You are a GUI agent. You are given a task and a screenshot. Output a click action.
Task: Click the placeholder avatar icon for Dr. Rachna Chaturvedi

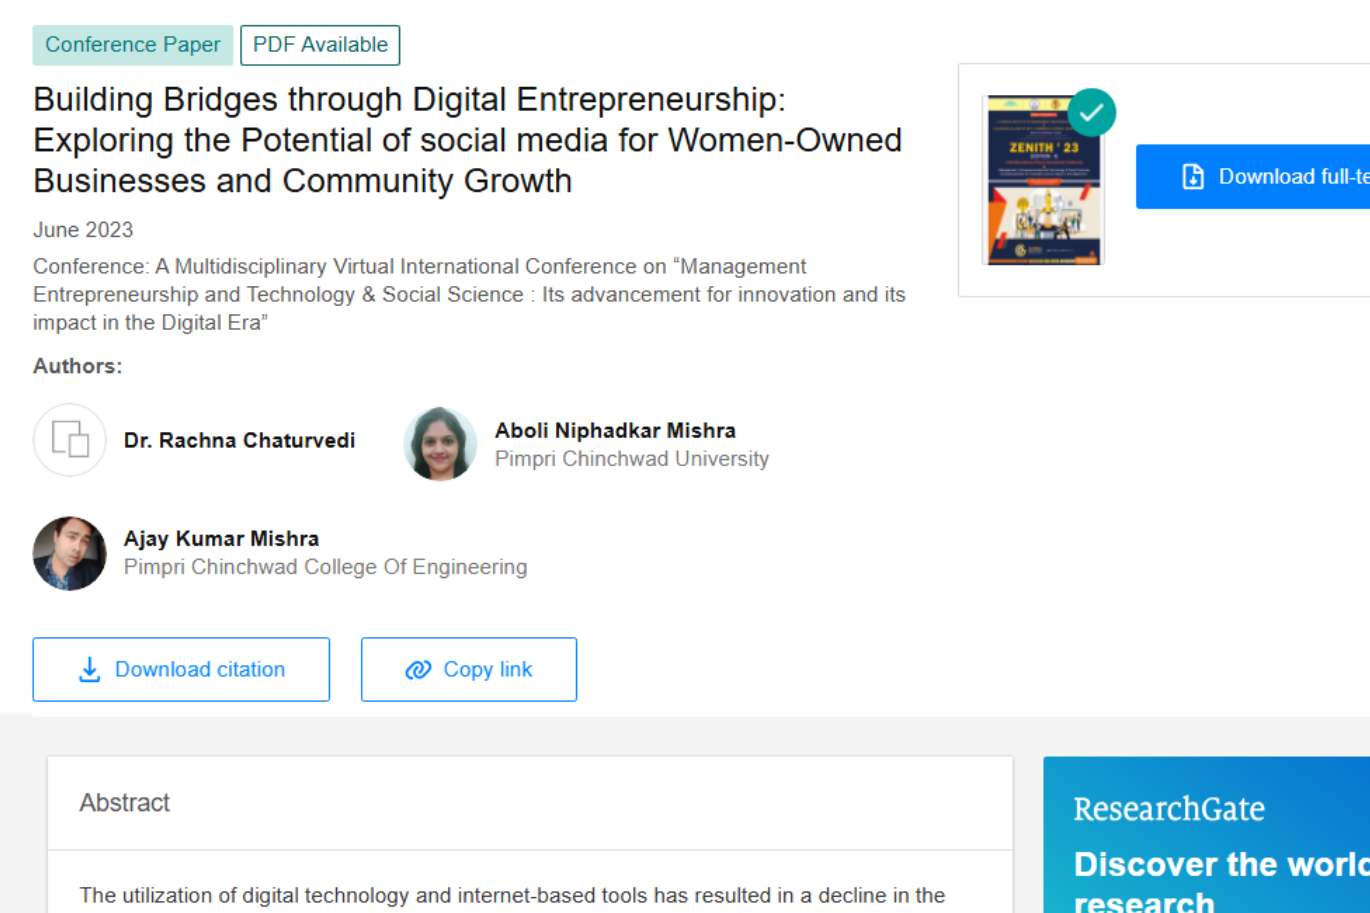click(x=69, y=440)
